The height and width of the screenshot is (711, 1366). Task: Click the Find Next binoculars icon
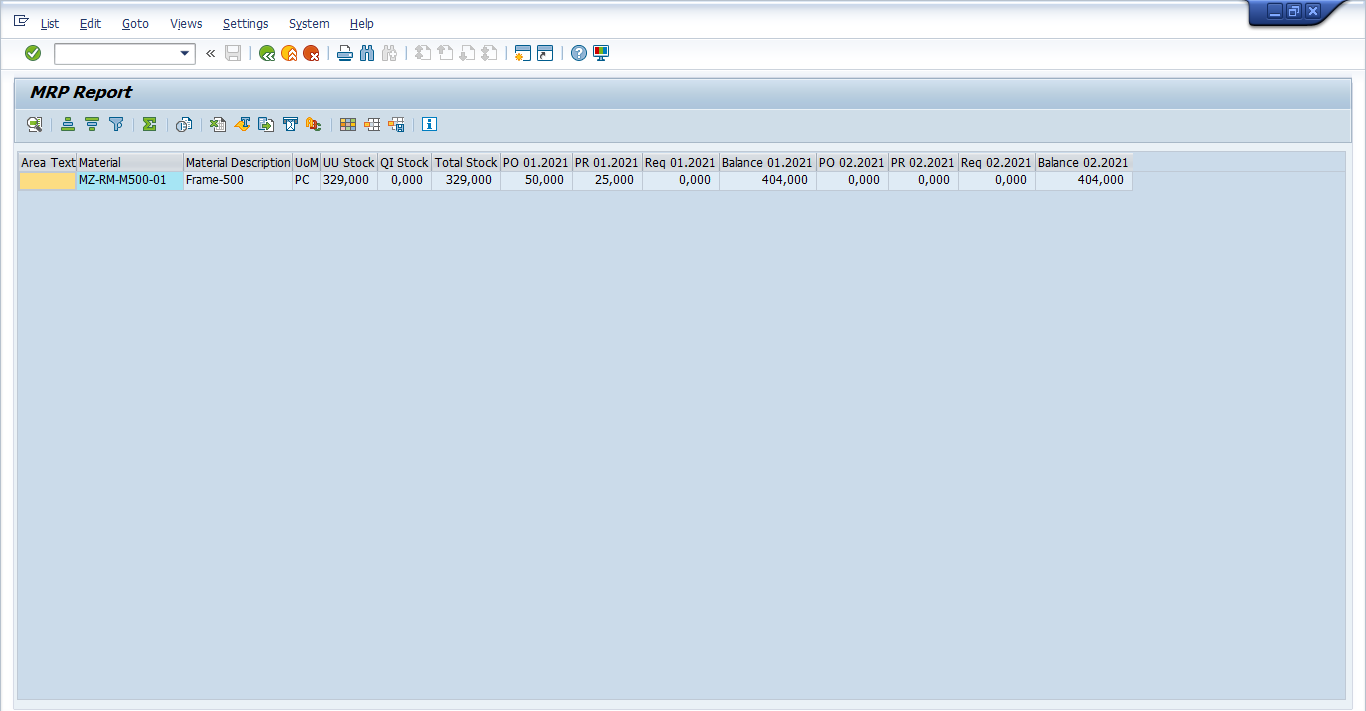point(389,53)
